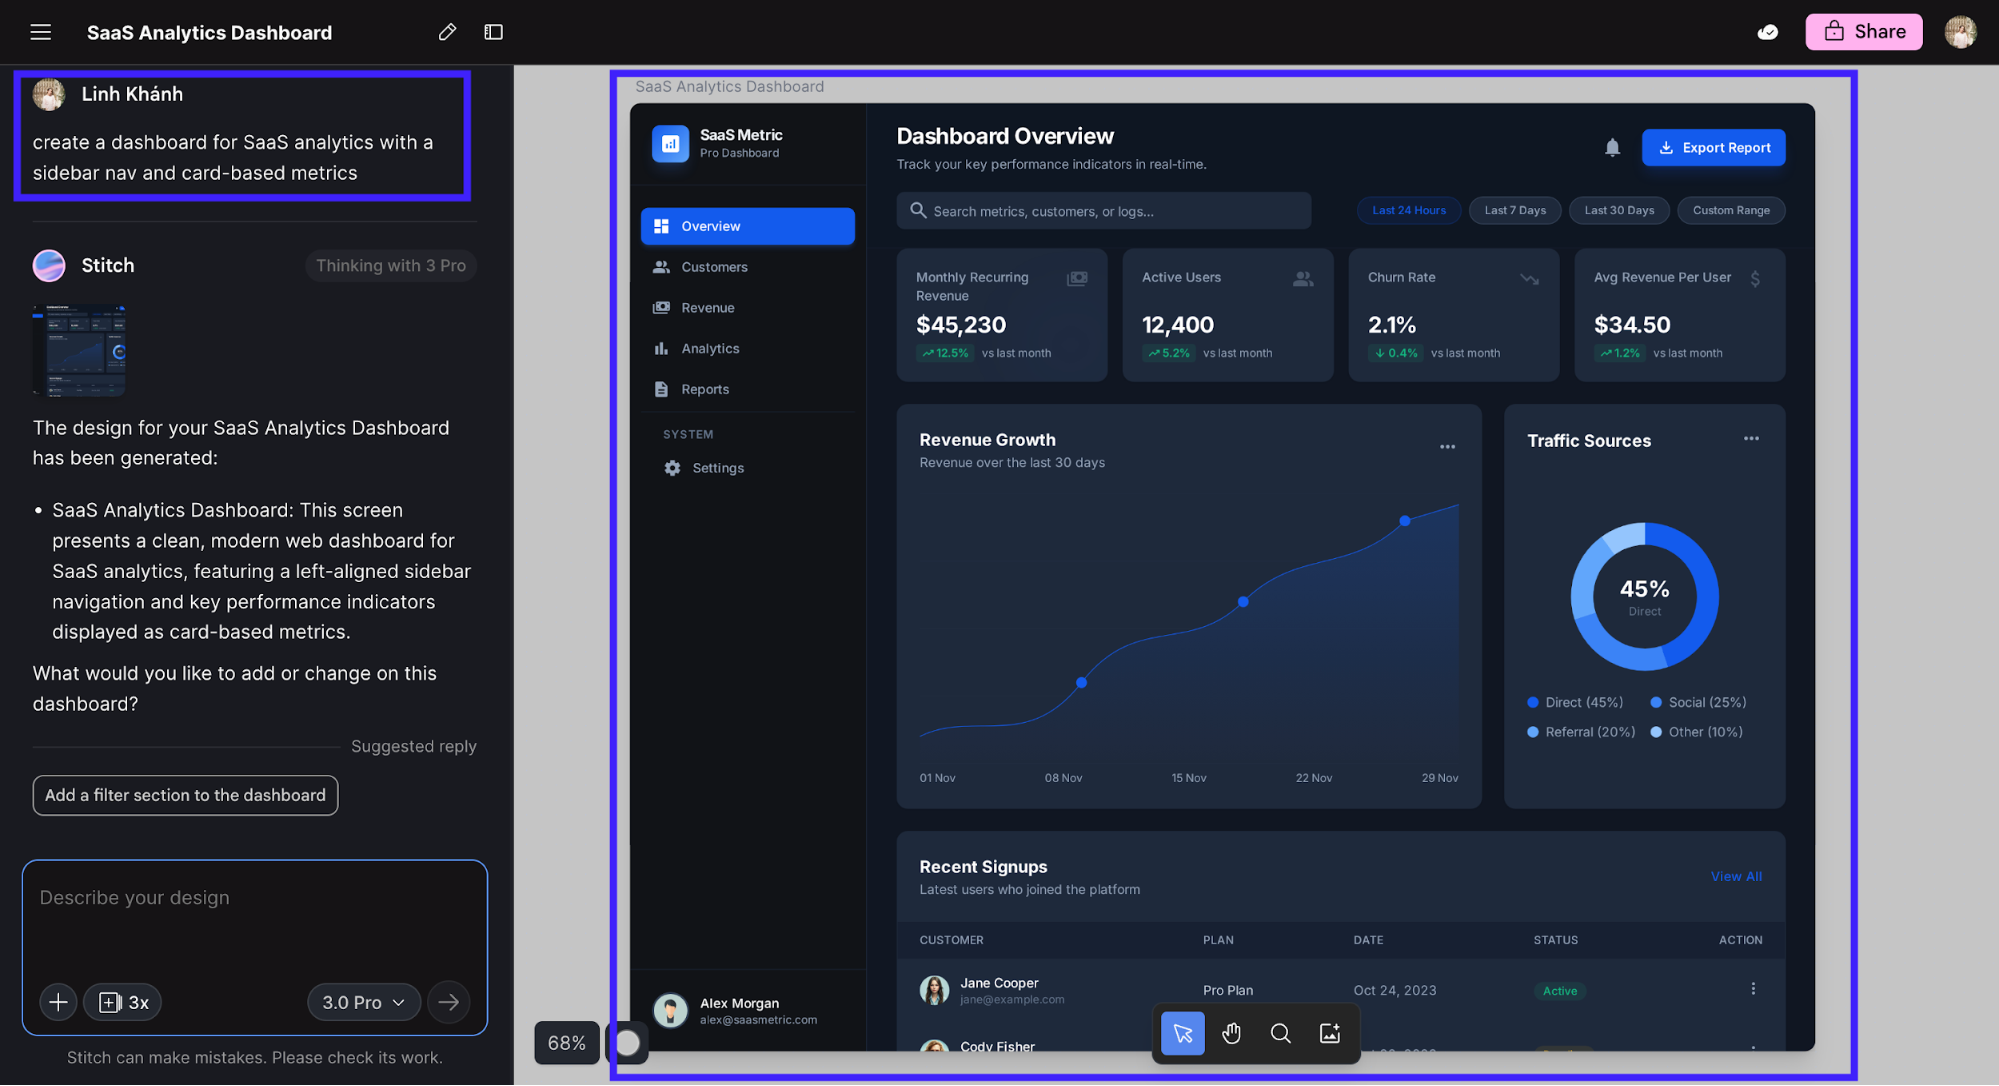Select Customers in the dashboard sidebar

[714, 267]
